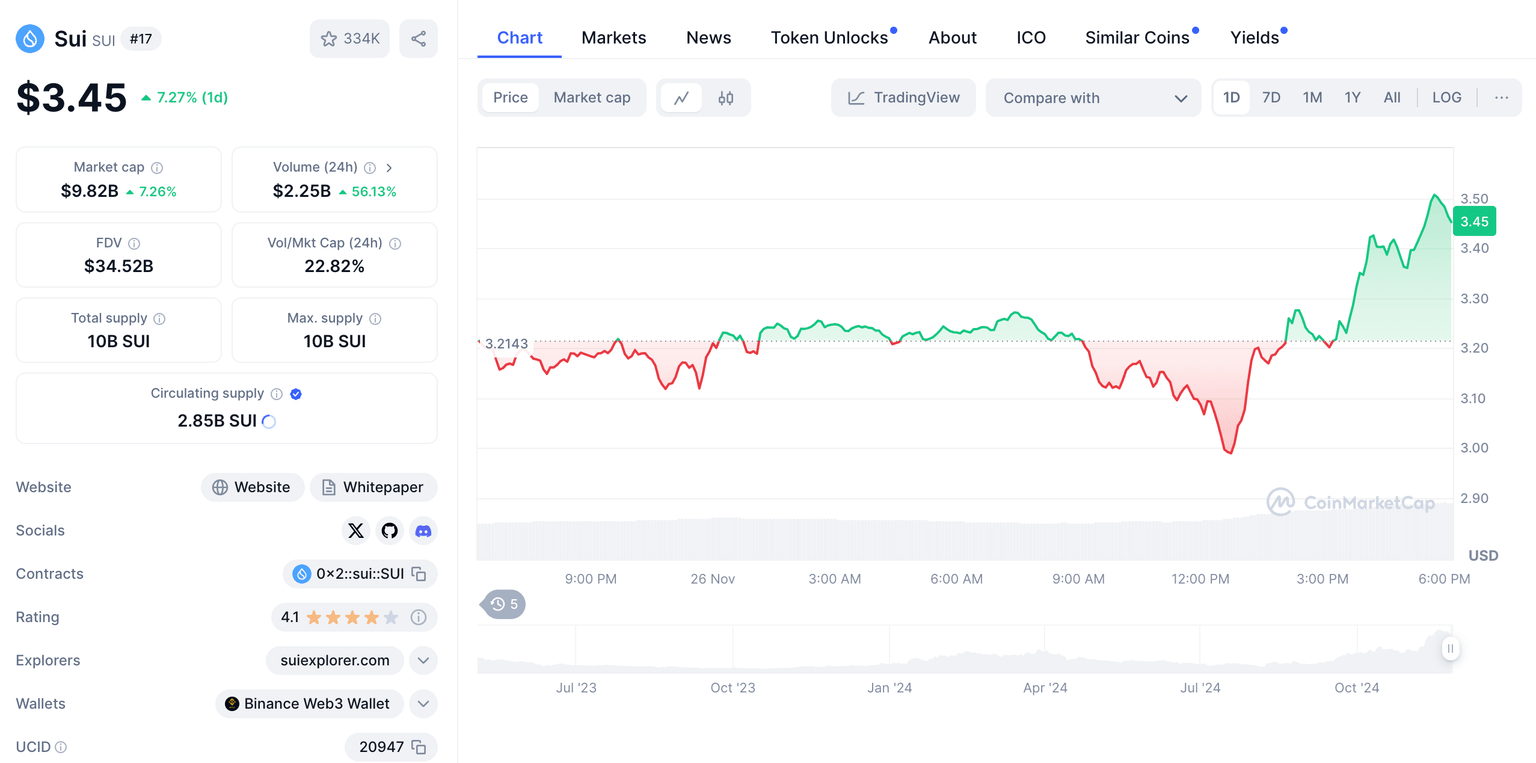1536x763 pixels.
Task: Open the Token Unlocks tab
Action: (x=829, y=38)
